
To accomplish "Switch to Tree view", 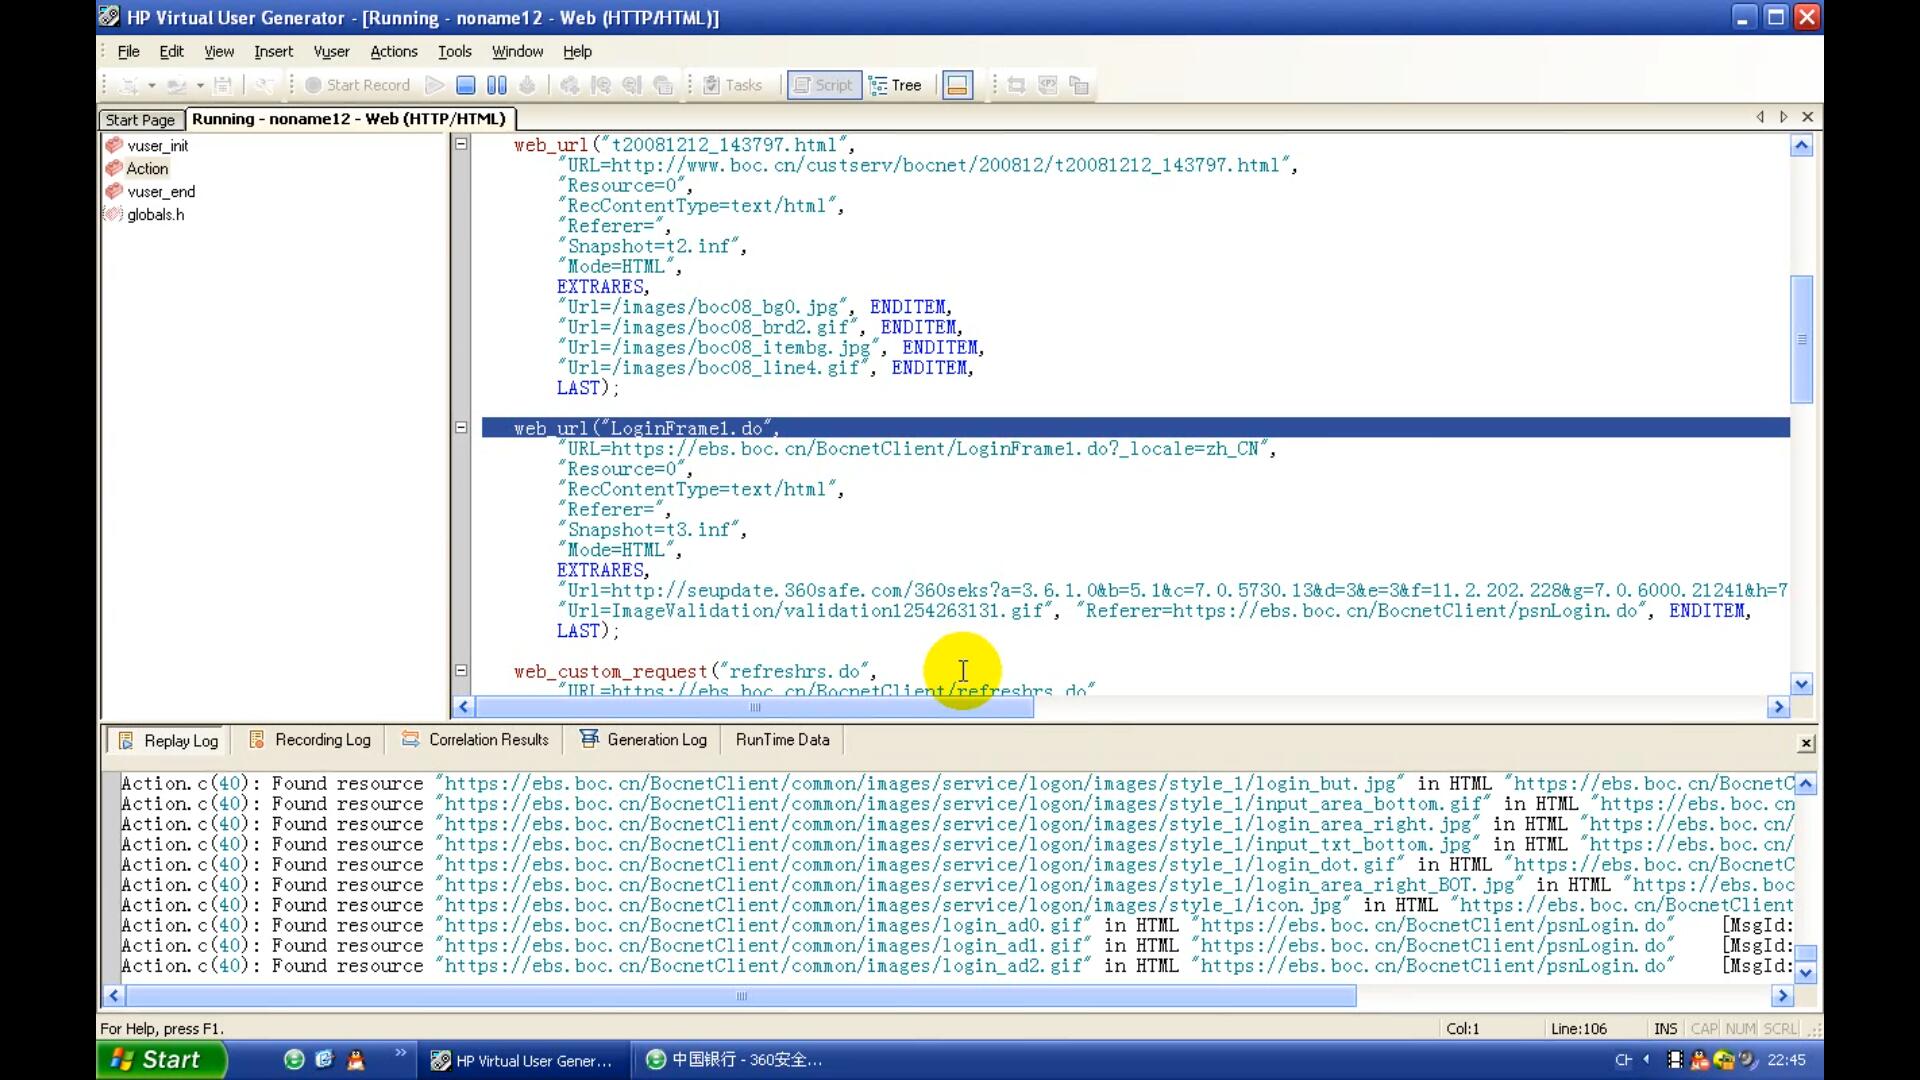I will (895, 85).
